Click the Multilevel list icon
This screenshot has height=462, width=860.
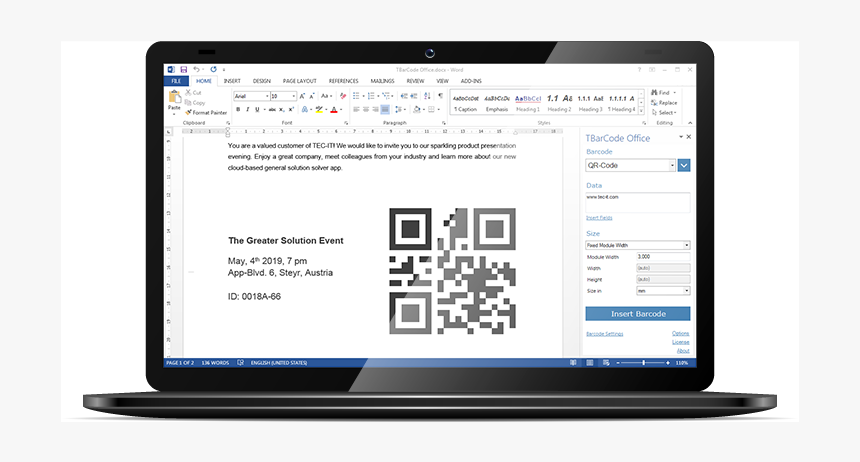386,96
